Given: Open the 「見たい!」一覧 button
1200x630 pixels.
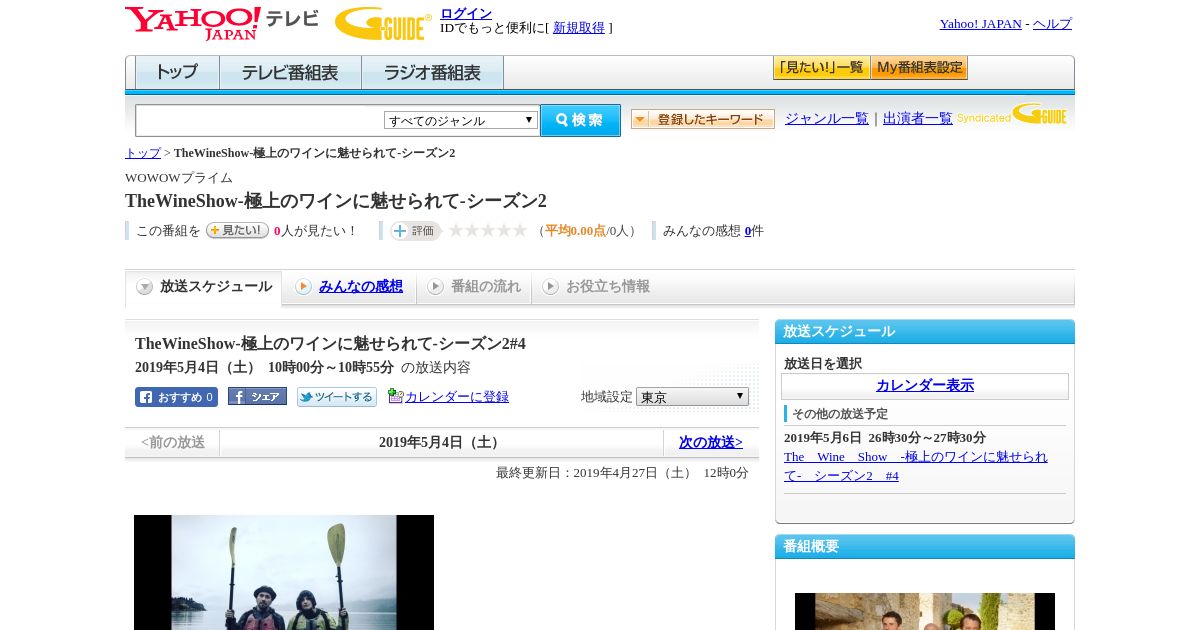Looking at the screenshot, I should [x=821, y=68].
